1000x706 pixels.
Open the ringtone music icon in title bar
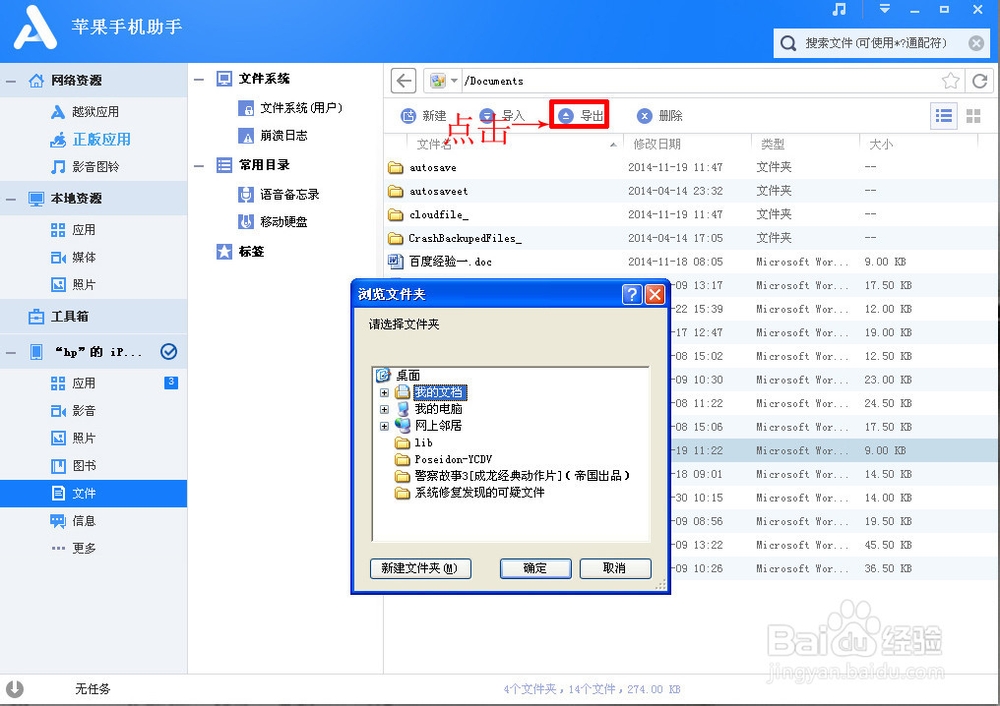839,9
